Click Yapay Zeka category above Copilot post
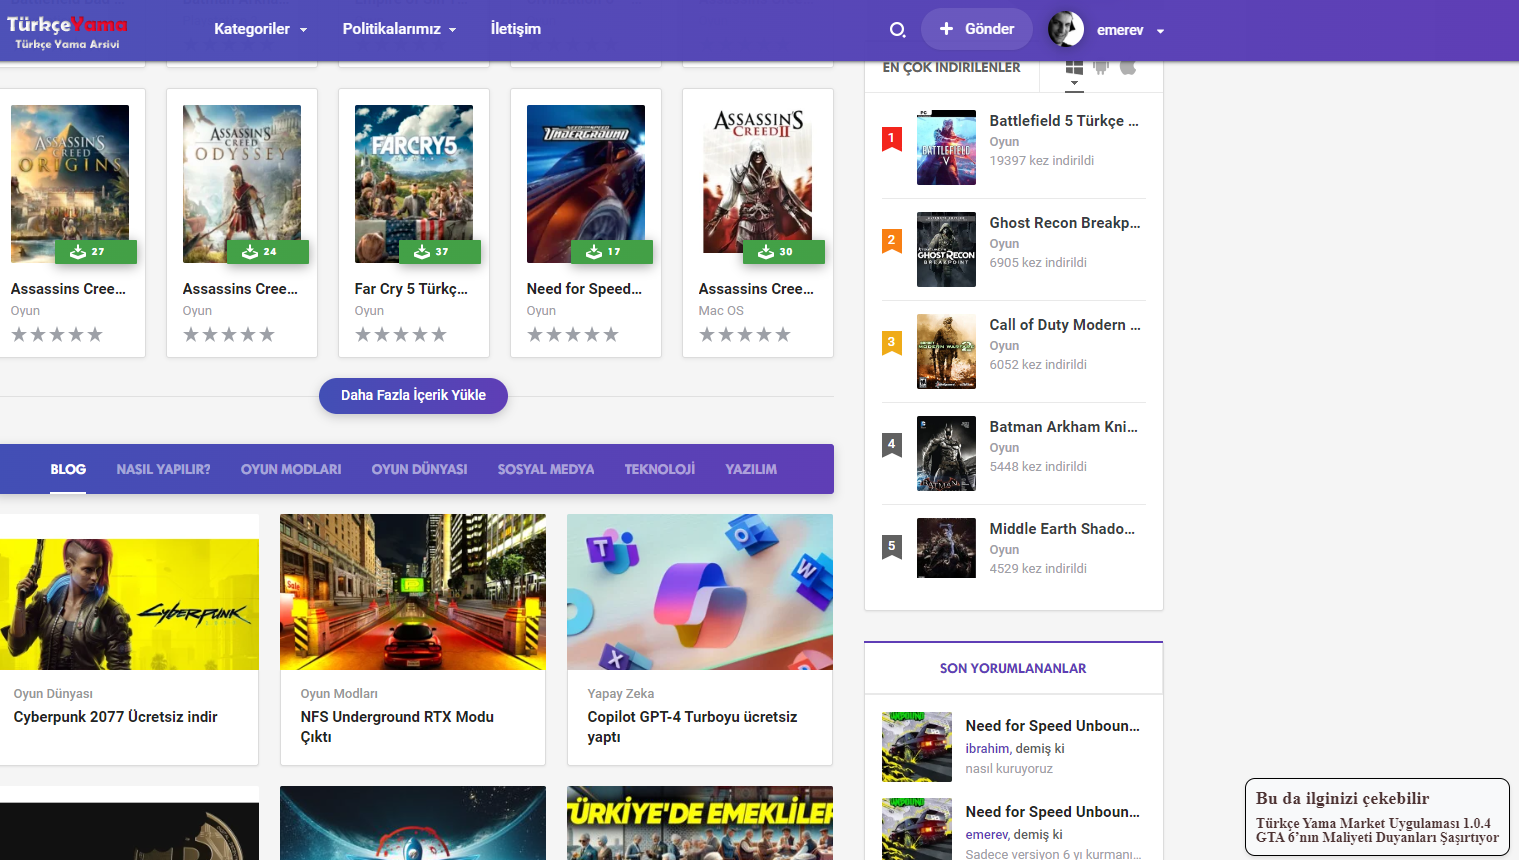 (x=621, y=693)
